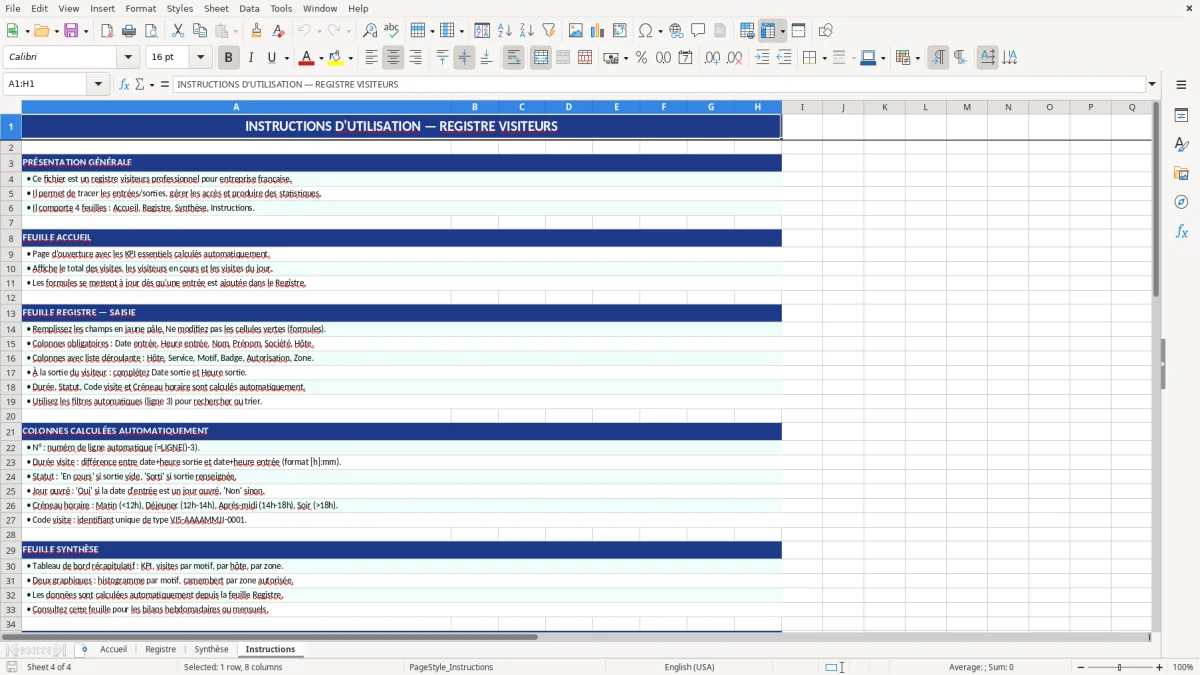
Task: Click the 100% zoom level
Action: click(x=1182, y=667)
